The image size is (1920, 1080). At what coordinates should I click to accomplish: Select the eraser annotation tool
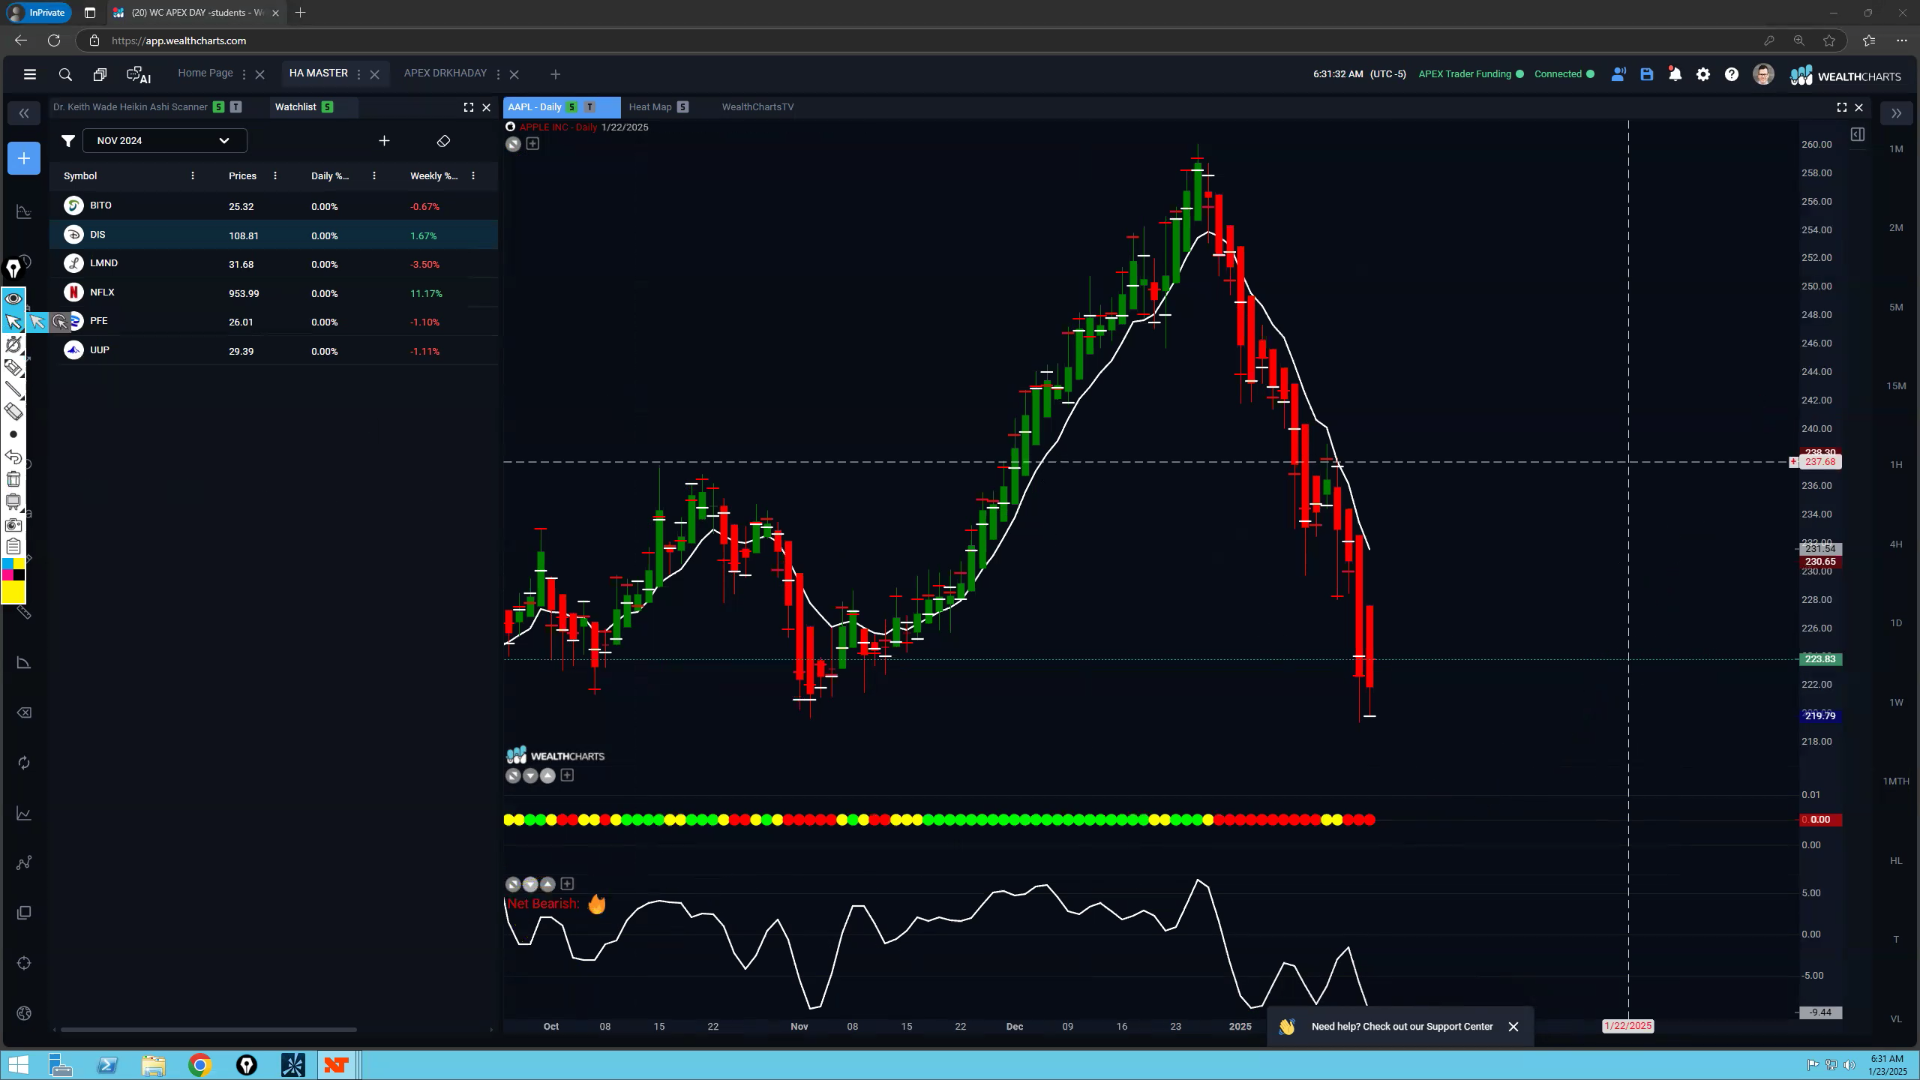coord(13,412)
